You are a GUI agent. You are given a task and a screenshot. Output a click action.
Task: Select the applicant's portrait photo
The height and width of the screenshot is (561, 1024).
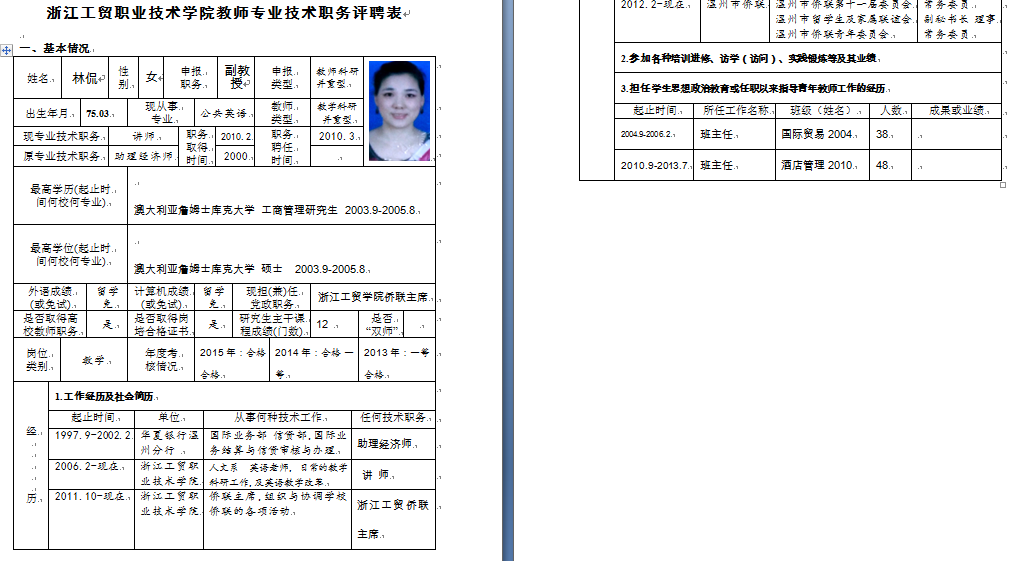pos(400,111)
